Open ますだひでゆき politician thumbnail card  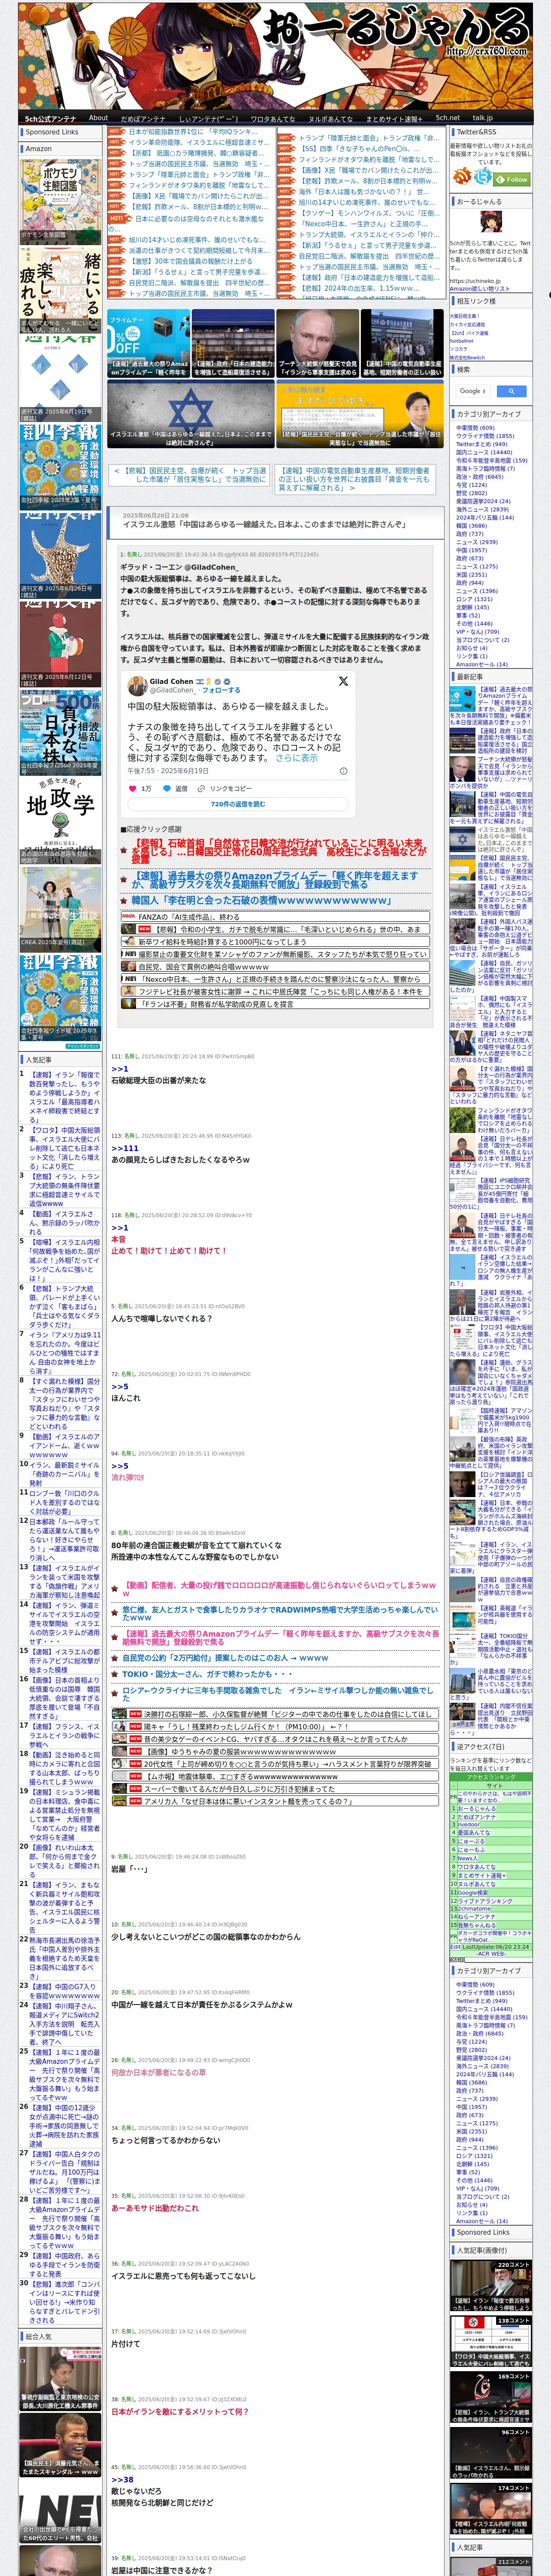pyautogui.click(x=360, y=414)
